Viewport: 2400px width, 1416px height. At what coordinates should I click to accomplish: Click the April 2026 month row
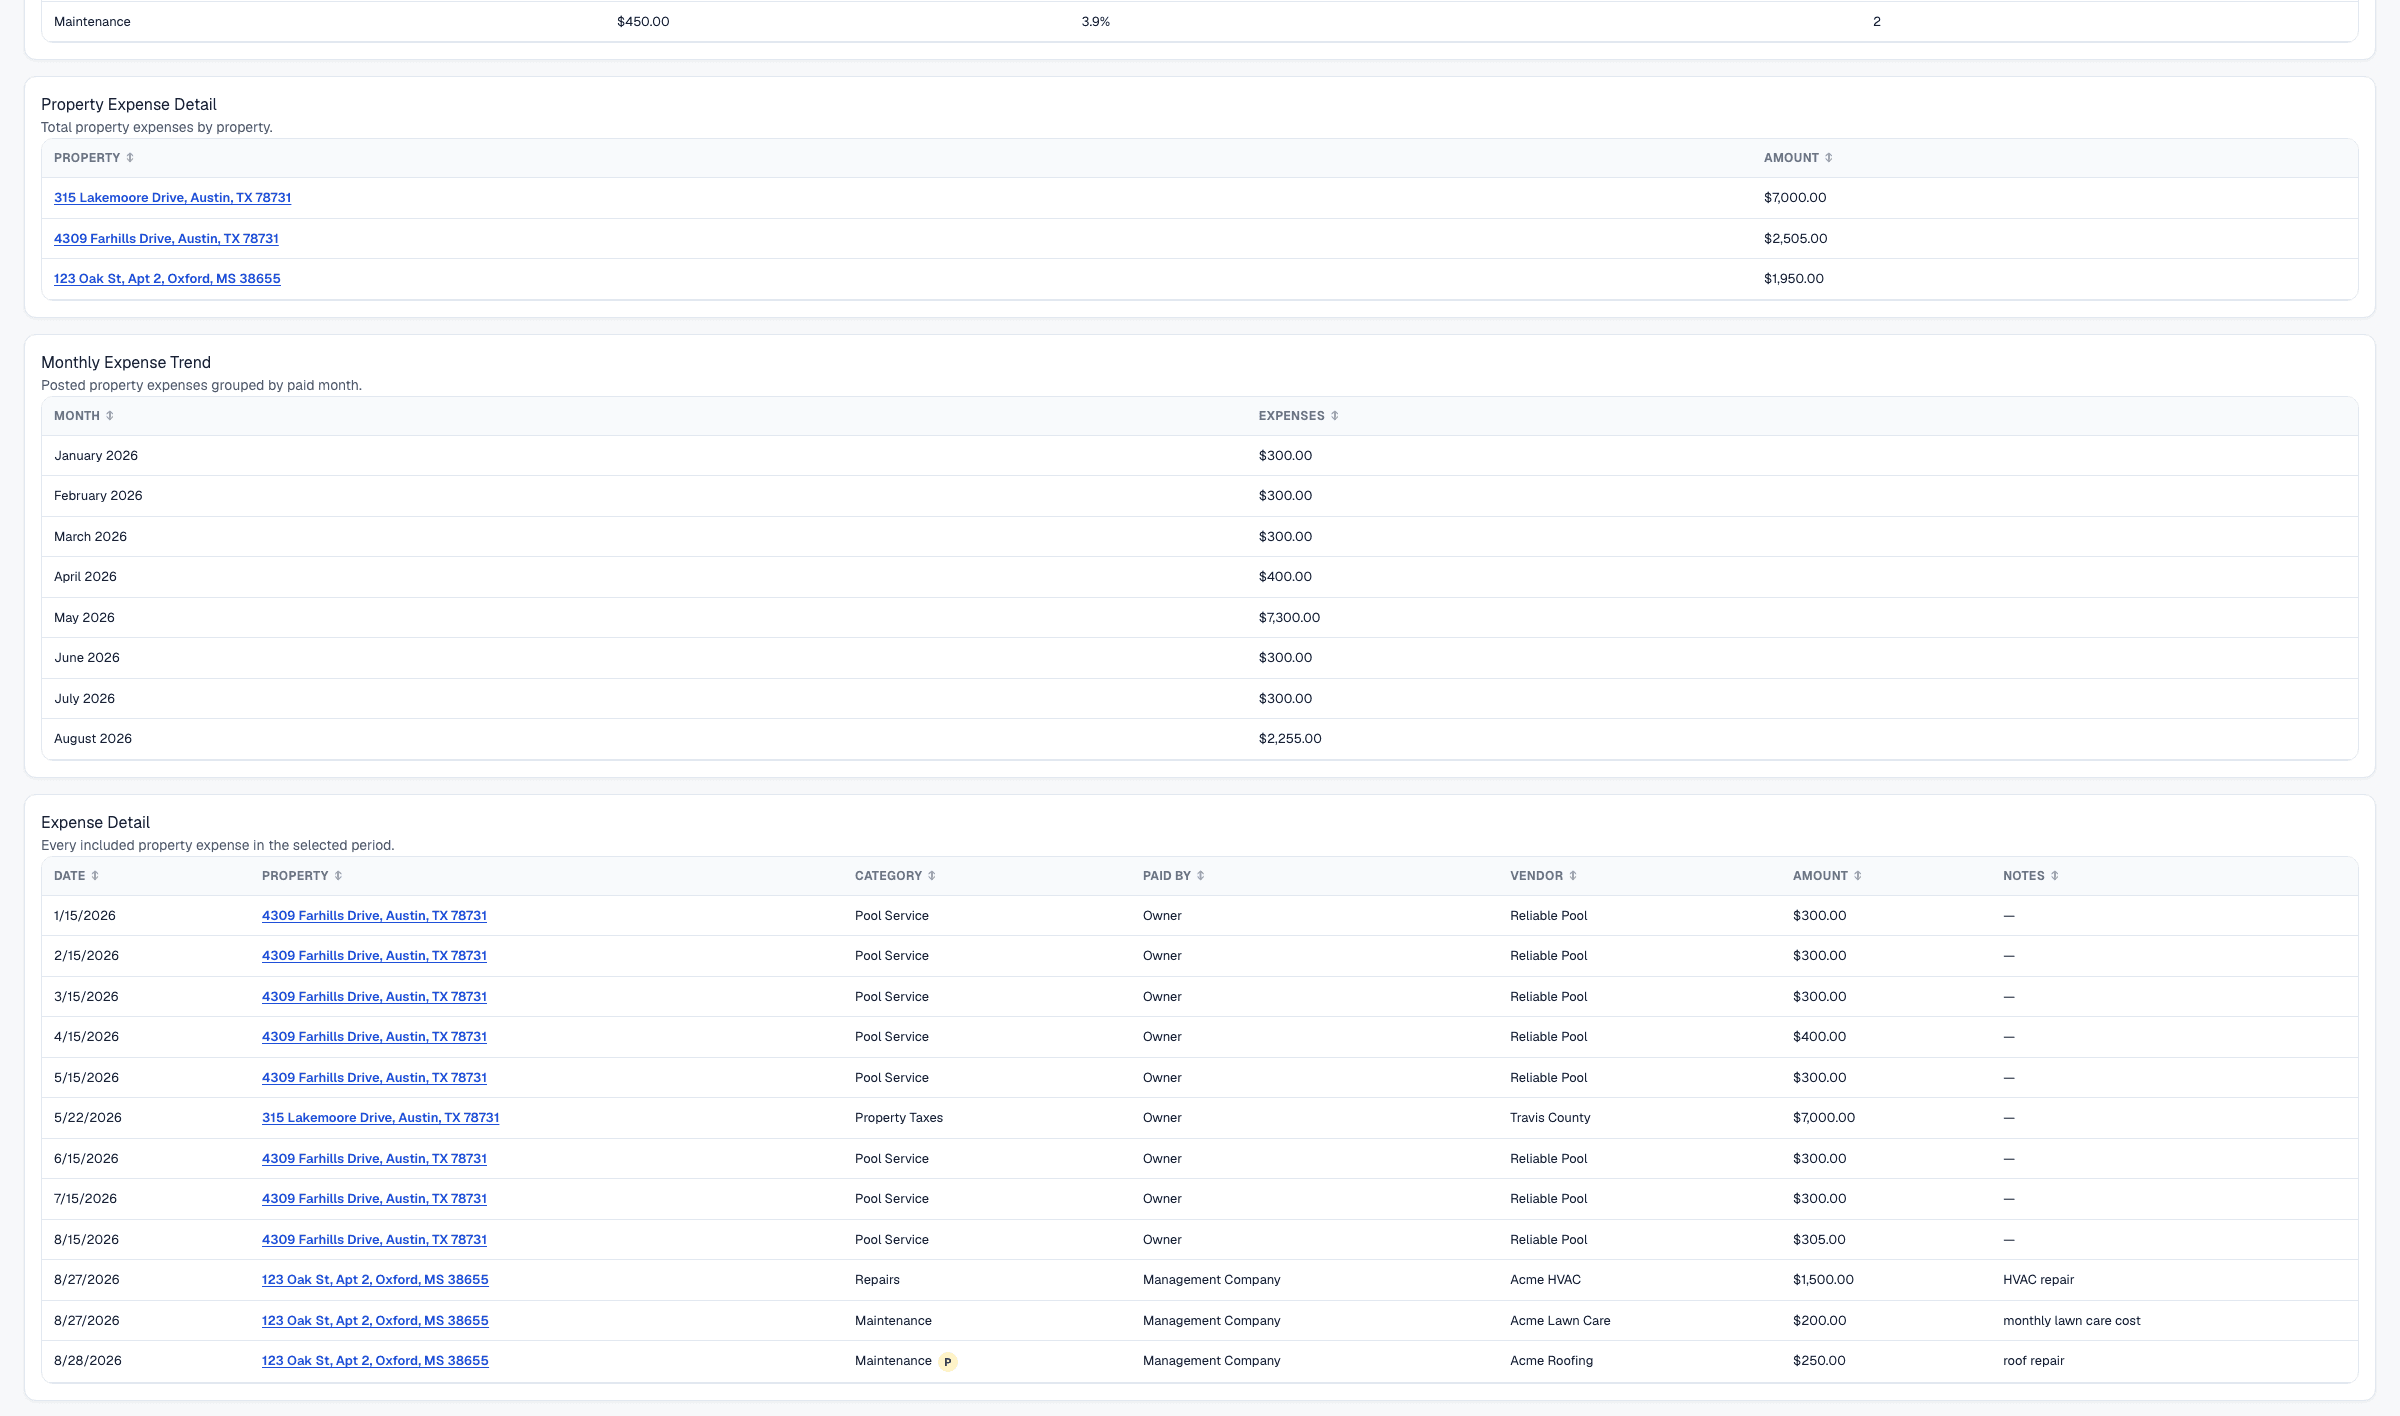tap(1199, 577)
